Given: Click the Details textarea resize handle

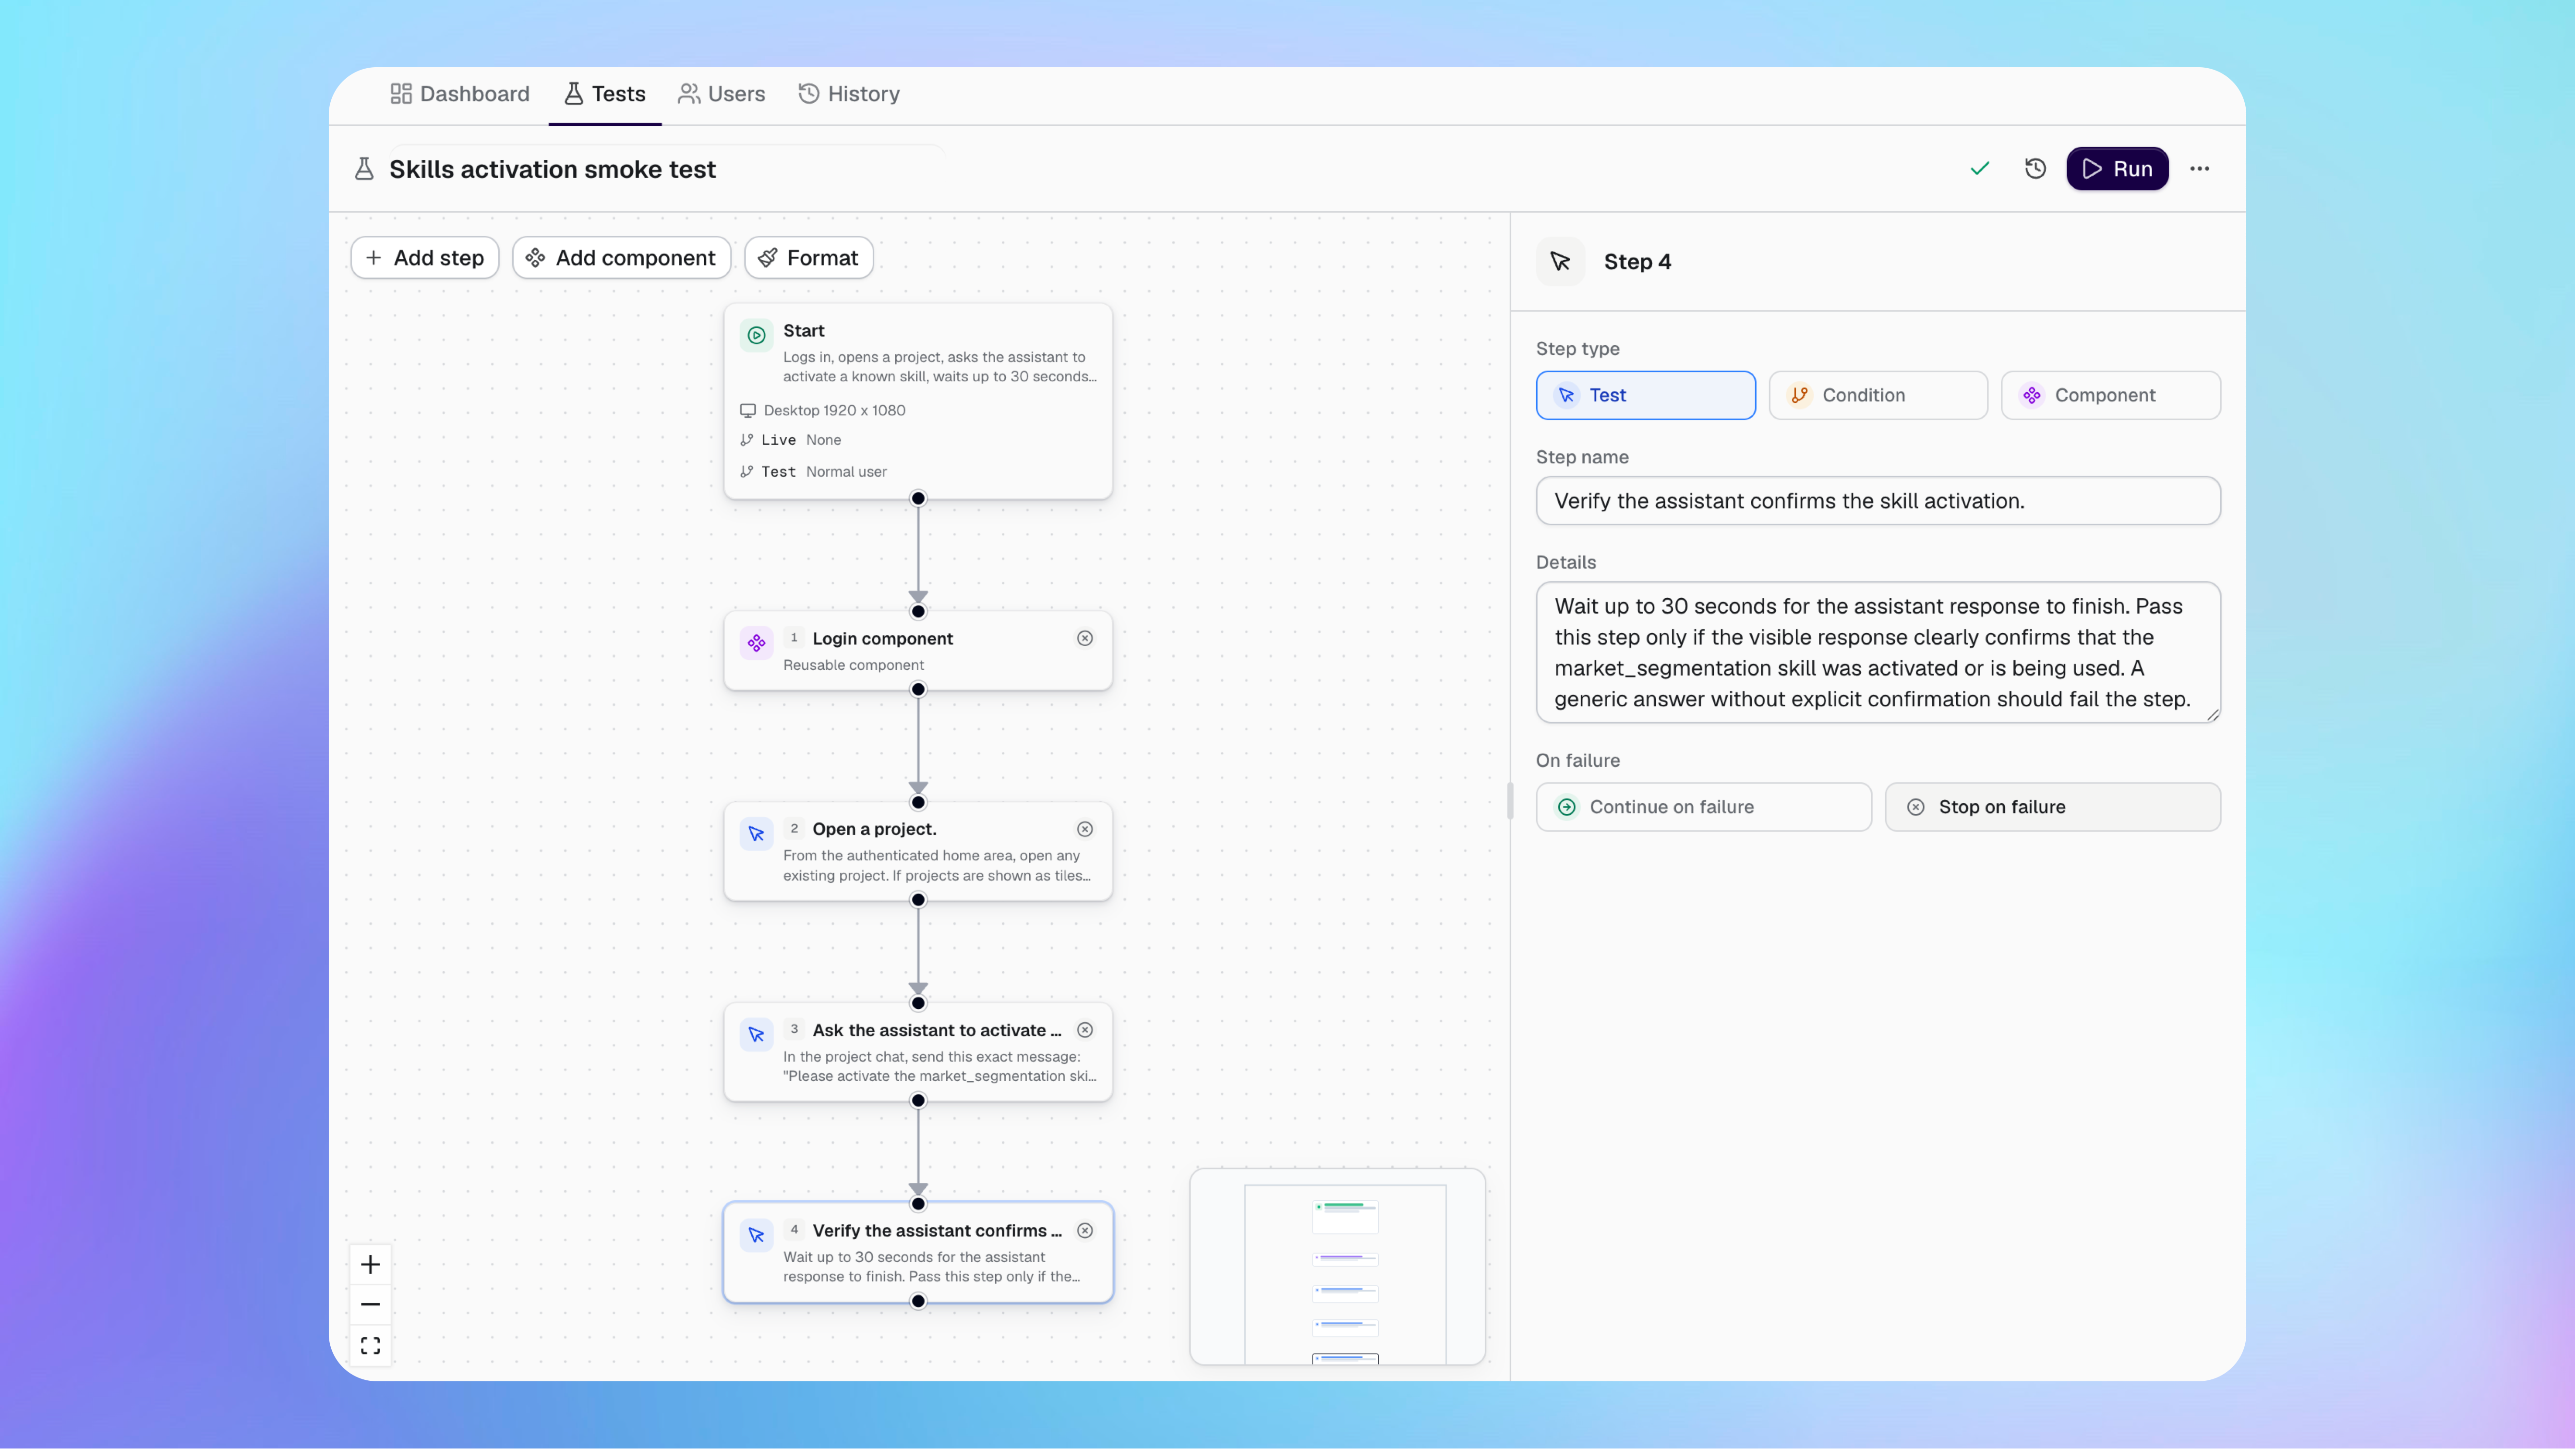Looking at the screenshot, I should (2212, 715).
